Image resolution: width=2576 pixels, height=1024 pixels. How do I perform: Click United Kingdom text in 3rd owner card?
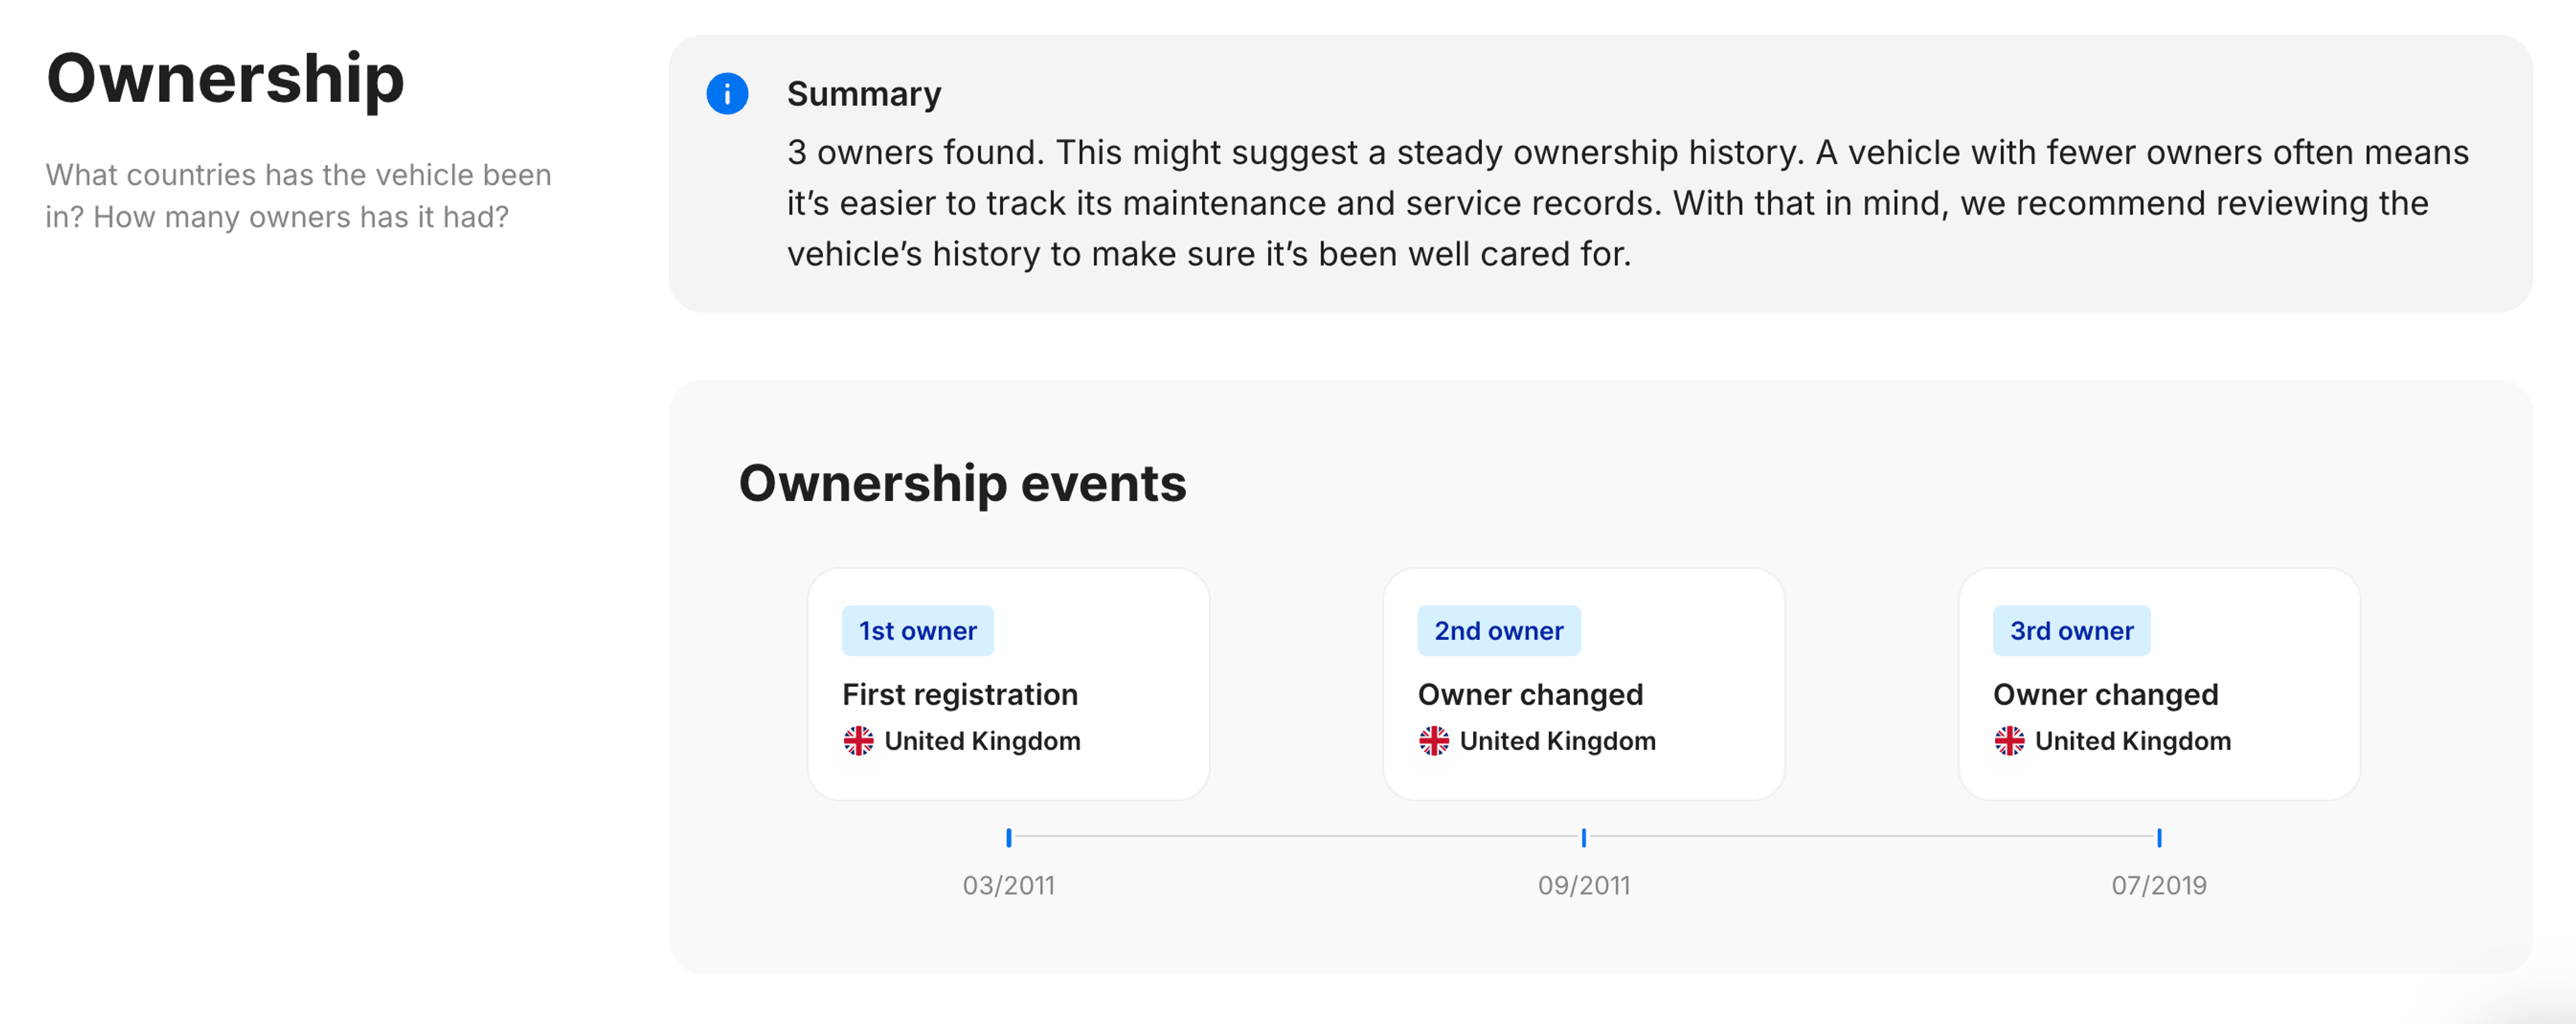click(x=2132, y=741)
